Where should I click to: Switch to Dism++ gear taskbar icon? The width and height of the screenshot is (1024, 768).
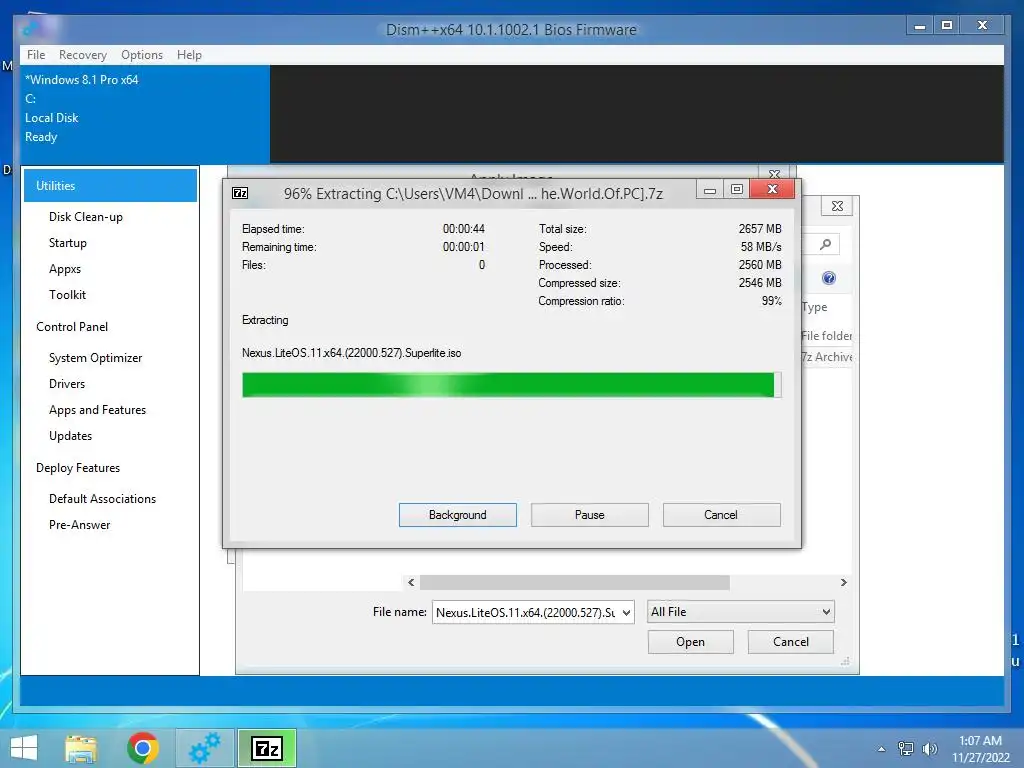point(205,748)
